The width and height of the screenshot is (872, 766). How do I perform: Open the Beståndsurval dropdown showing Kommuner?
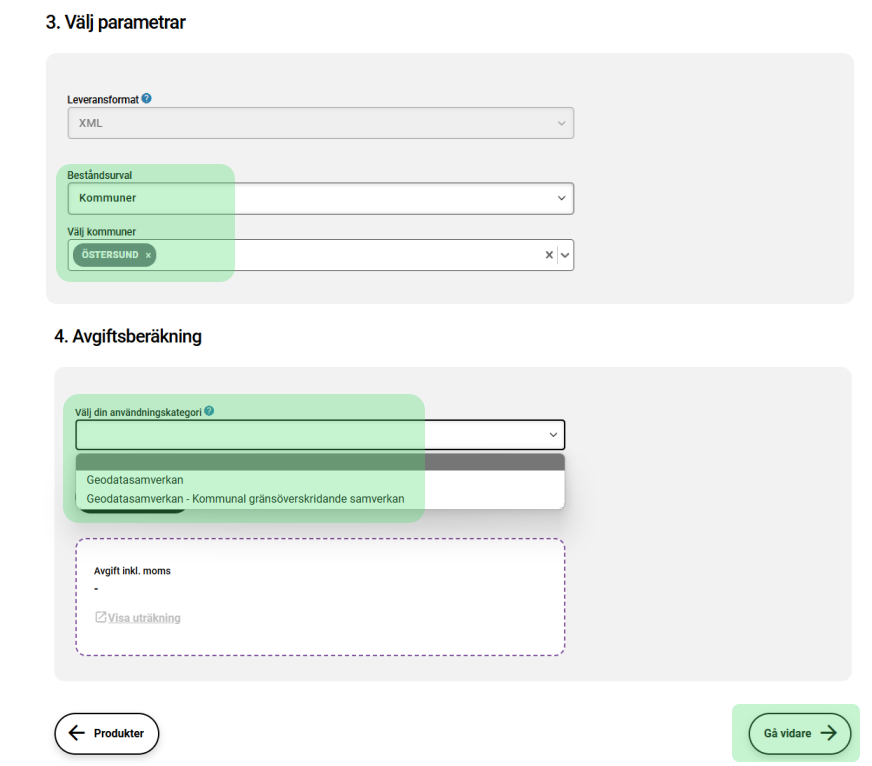click(320, 198)
